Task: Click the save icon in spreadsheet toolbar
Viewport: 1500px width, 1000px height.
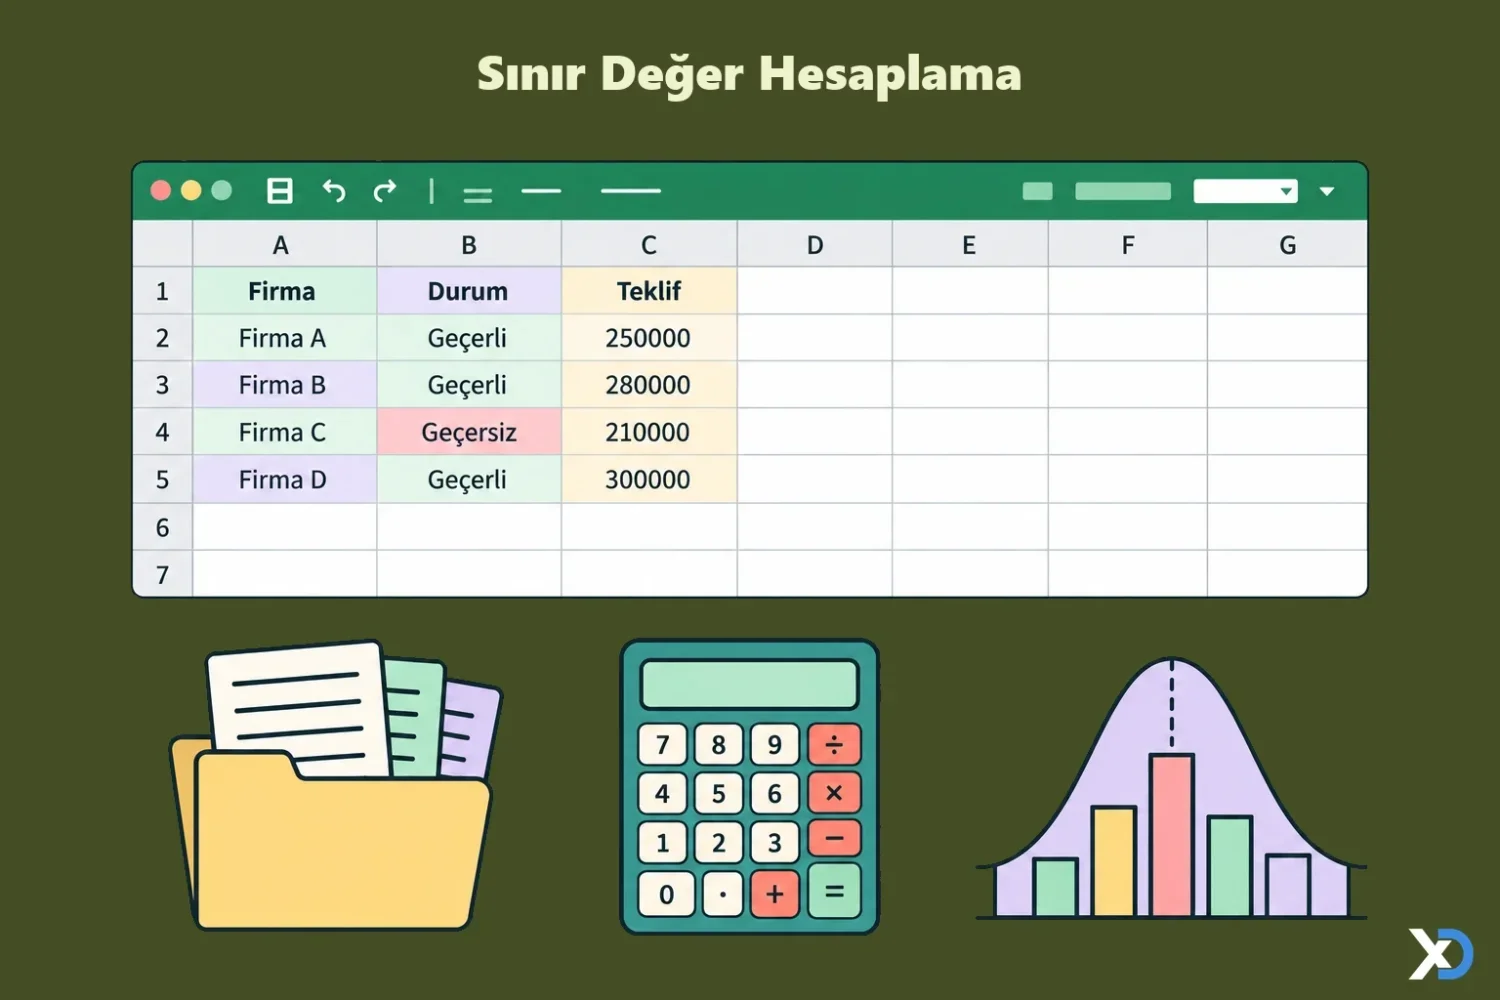Action: [x=280, y=191]
